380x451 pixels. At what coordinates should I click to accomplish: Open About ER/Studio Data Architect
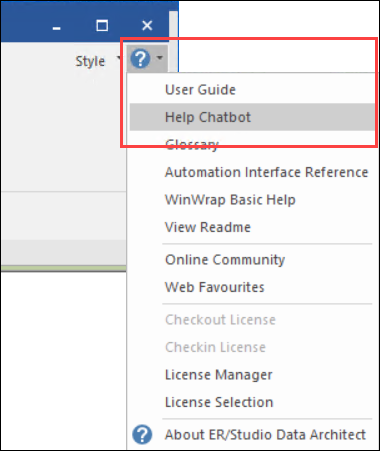click(x=252, y=435)
